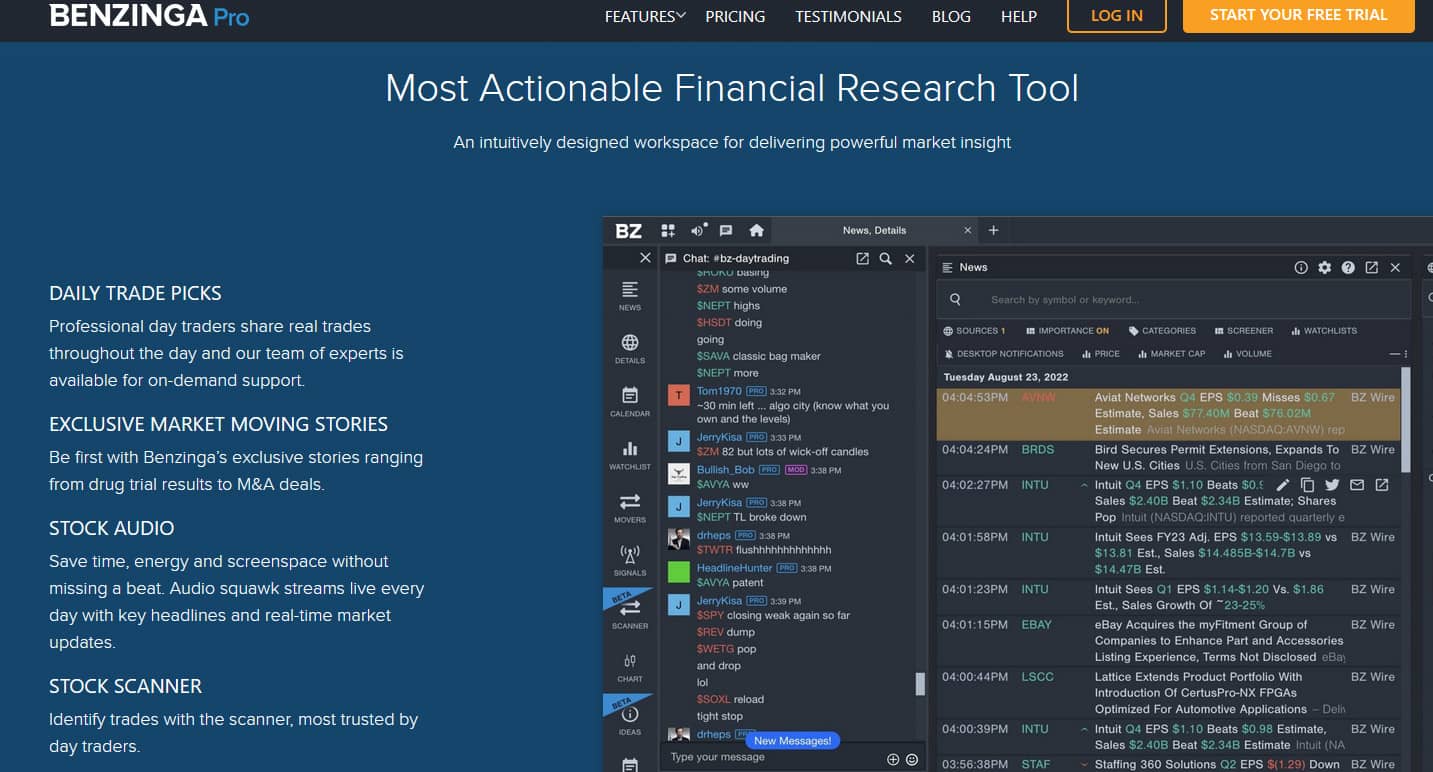
Task: Click the New Messages! pill
Action: tap(792, 741)
